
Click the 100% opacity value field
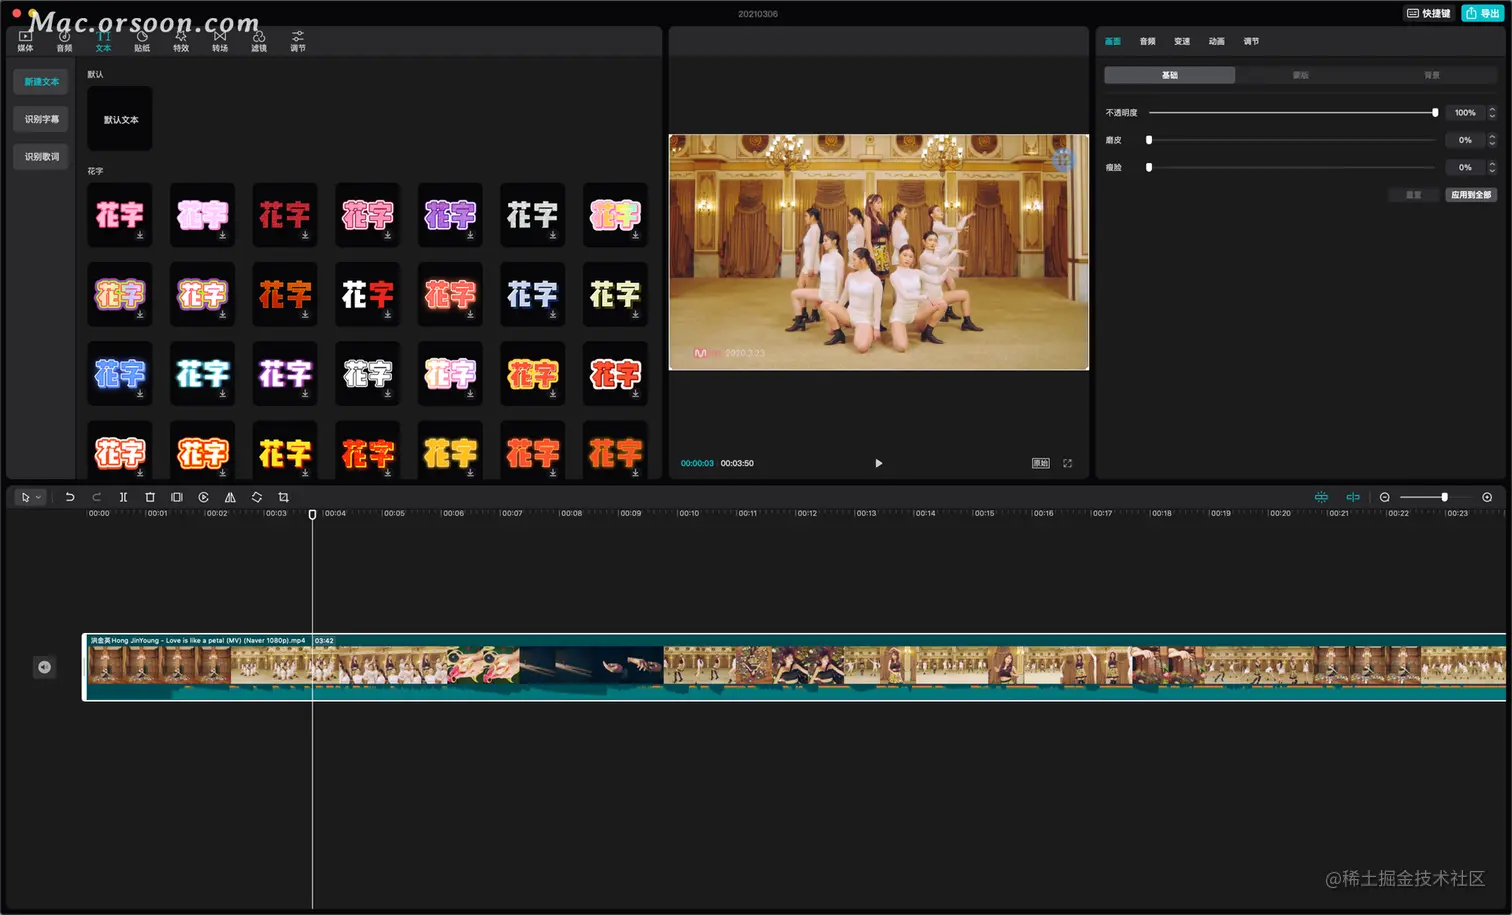(x=1465, y=113)
